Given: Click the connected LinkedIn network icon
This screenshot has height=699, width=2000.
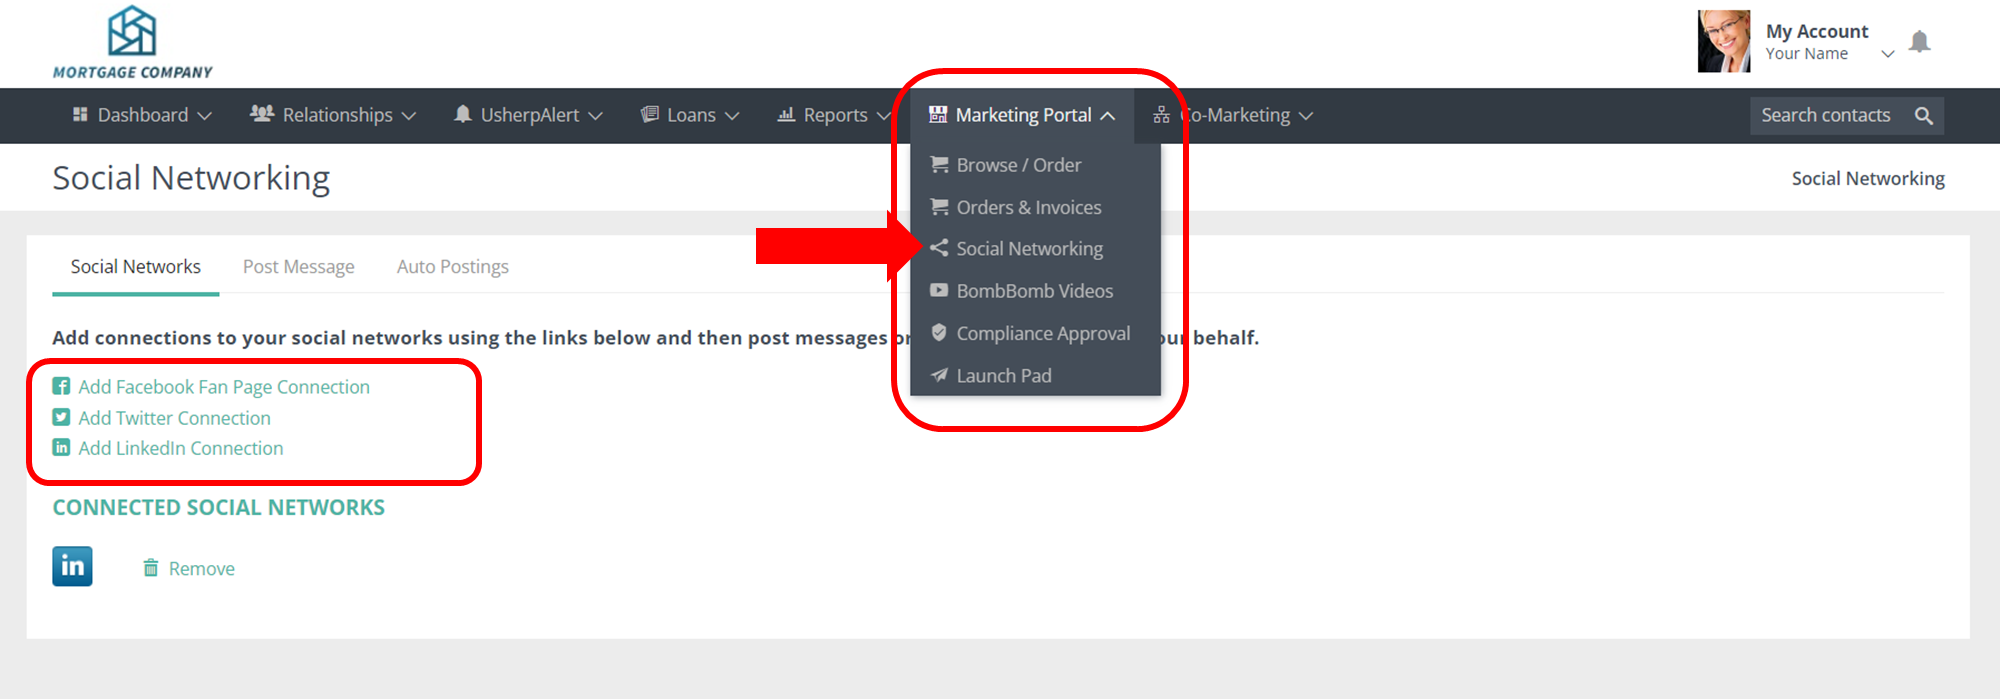Looking at the screenshot, I should tap(72, 566).
